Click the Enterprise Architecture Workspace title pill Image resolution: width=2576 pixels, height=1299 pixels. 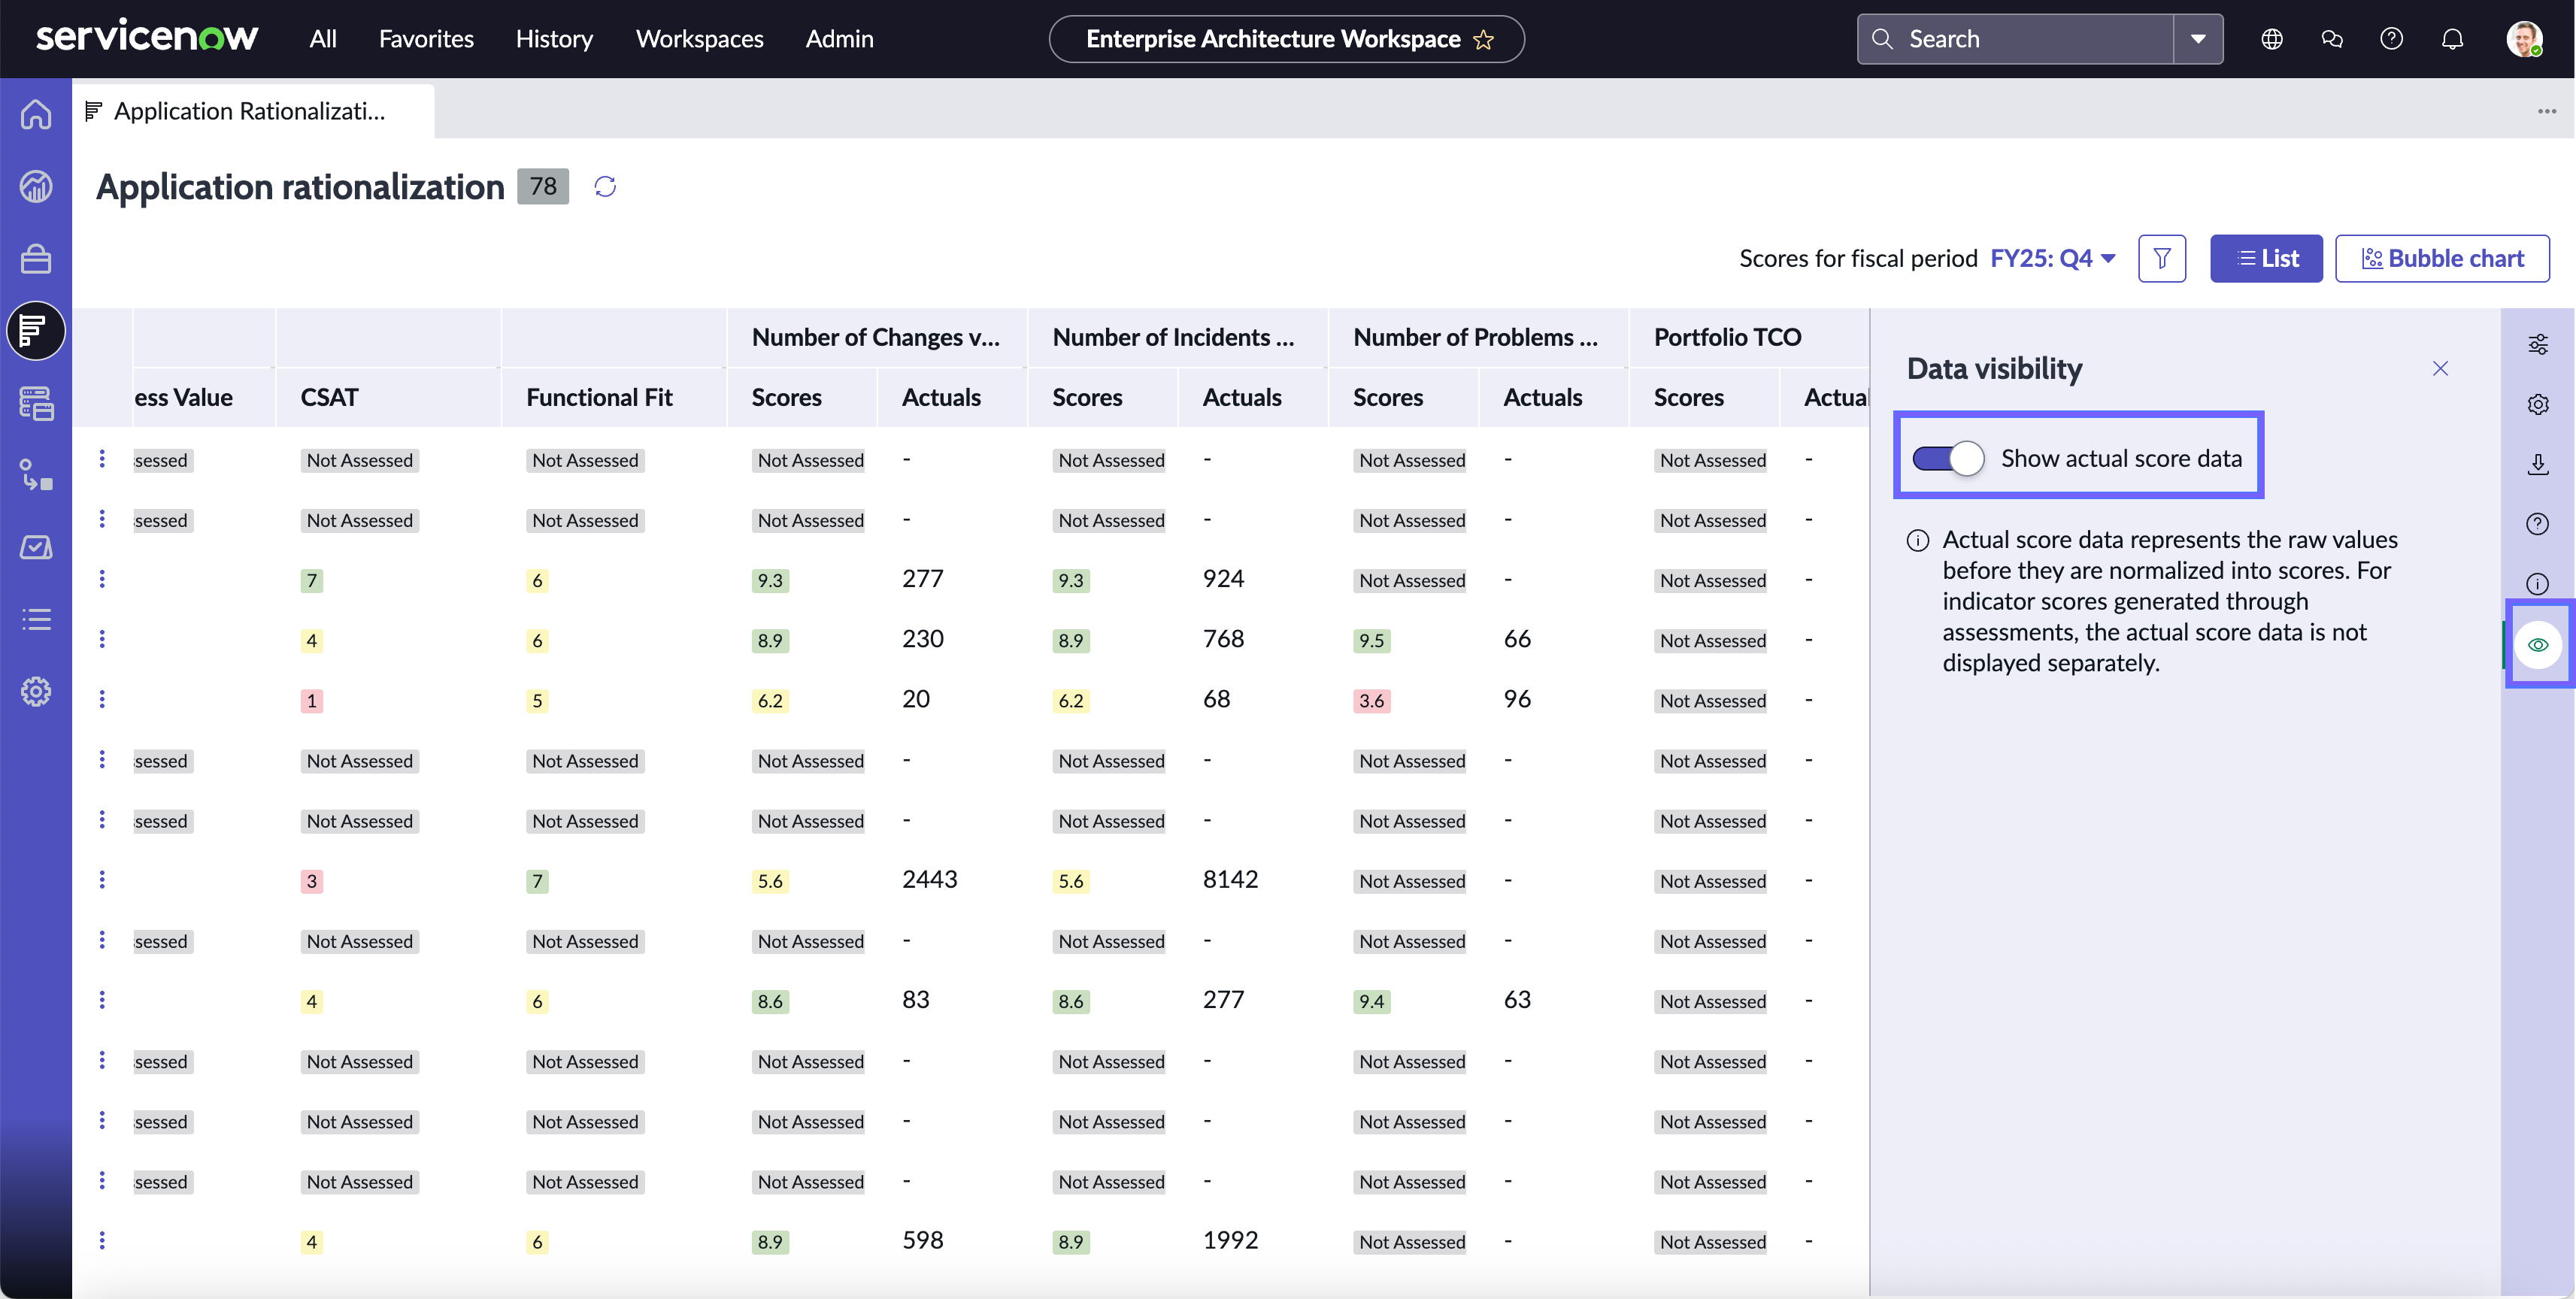pos(1286,39)
